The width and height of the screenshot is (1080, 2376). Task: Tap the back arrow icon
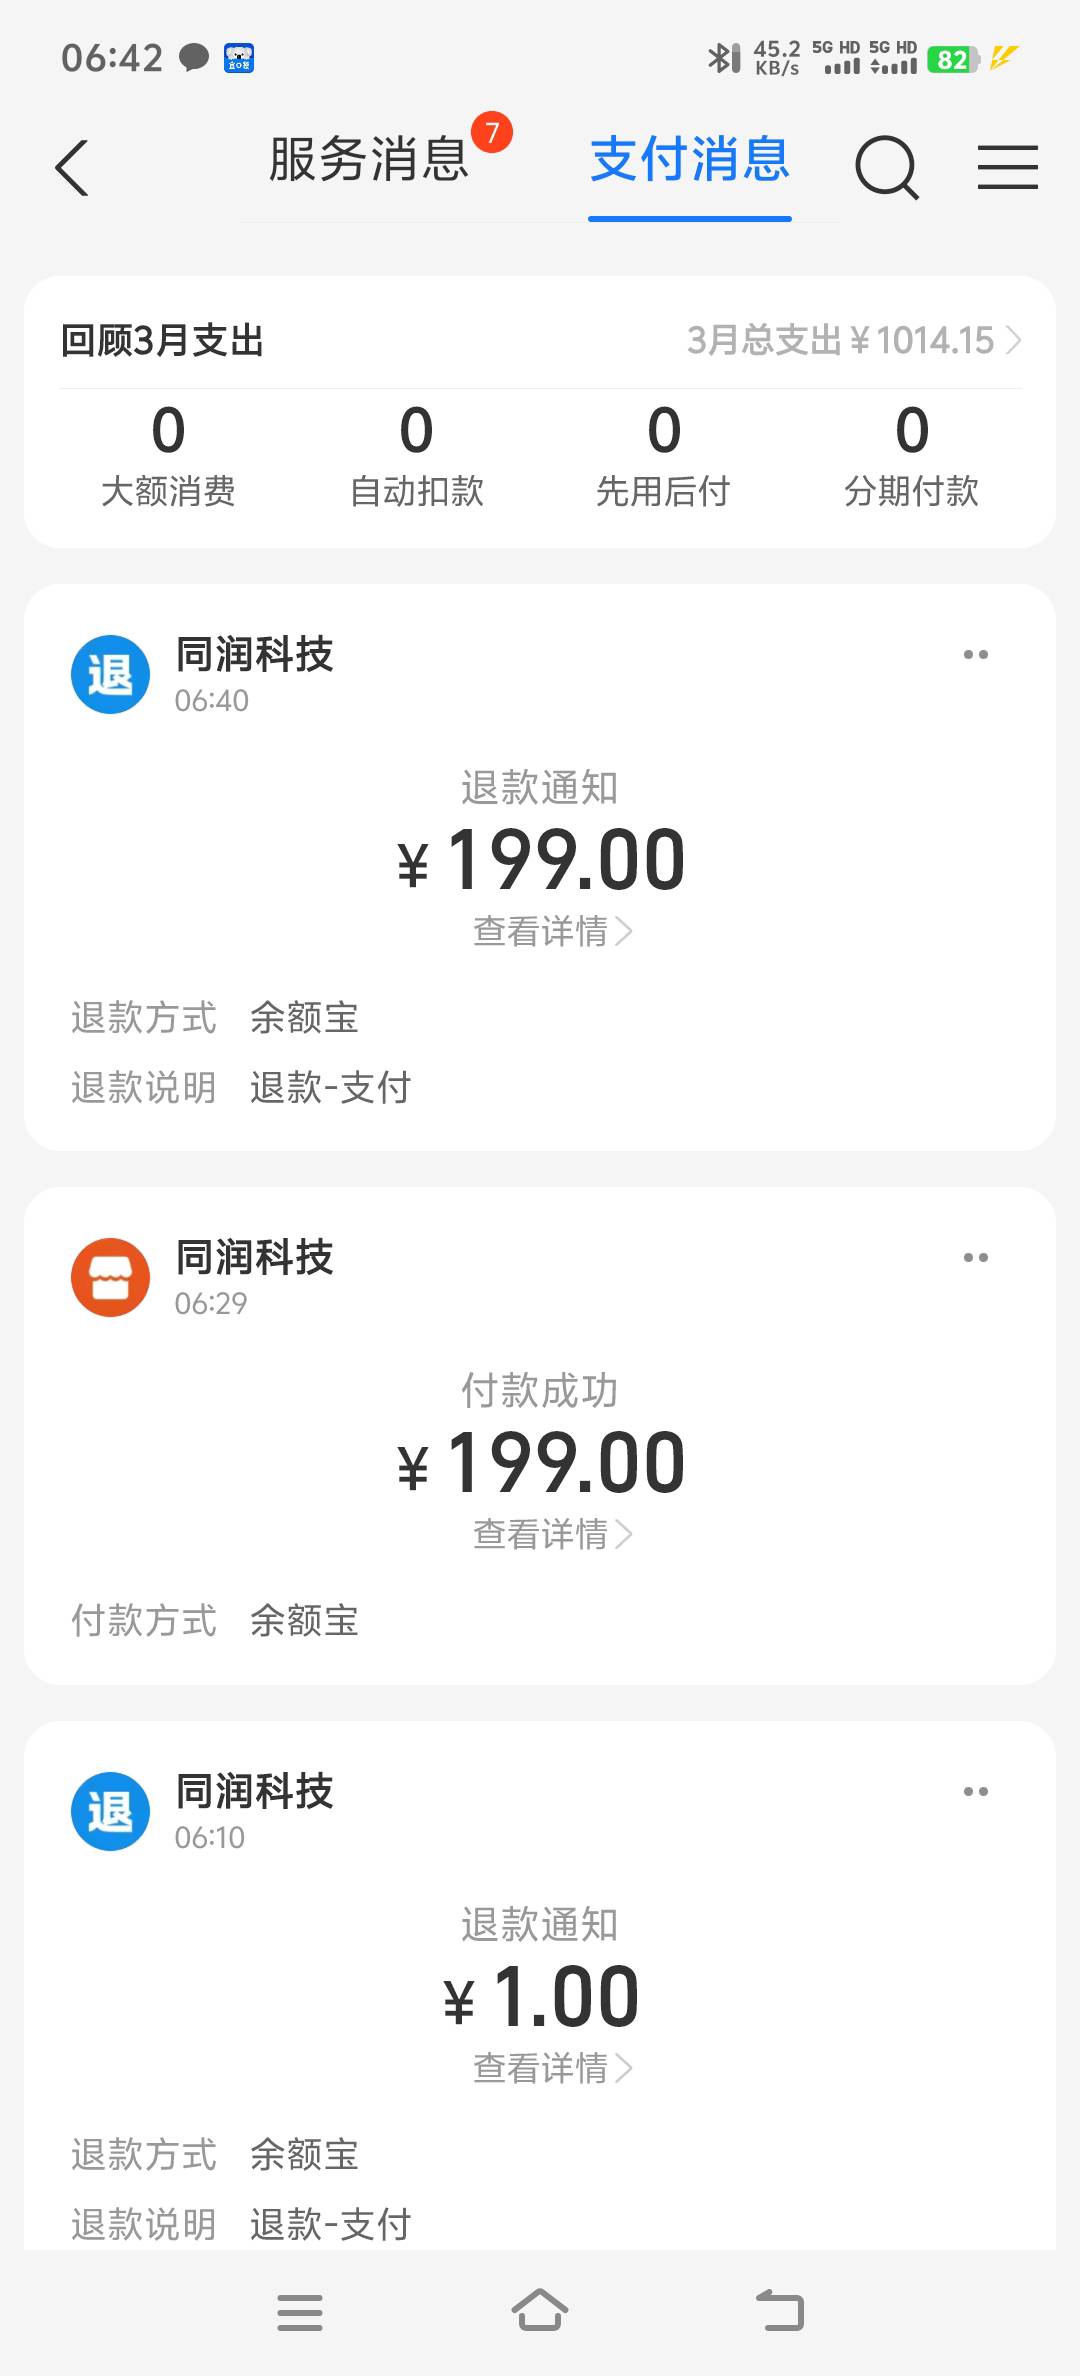(72, 167)
